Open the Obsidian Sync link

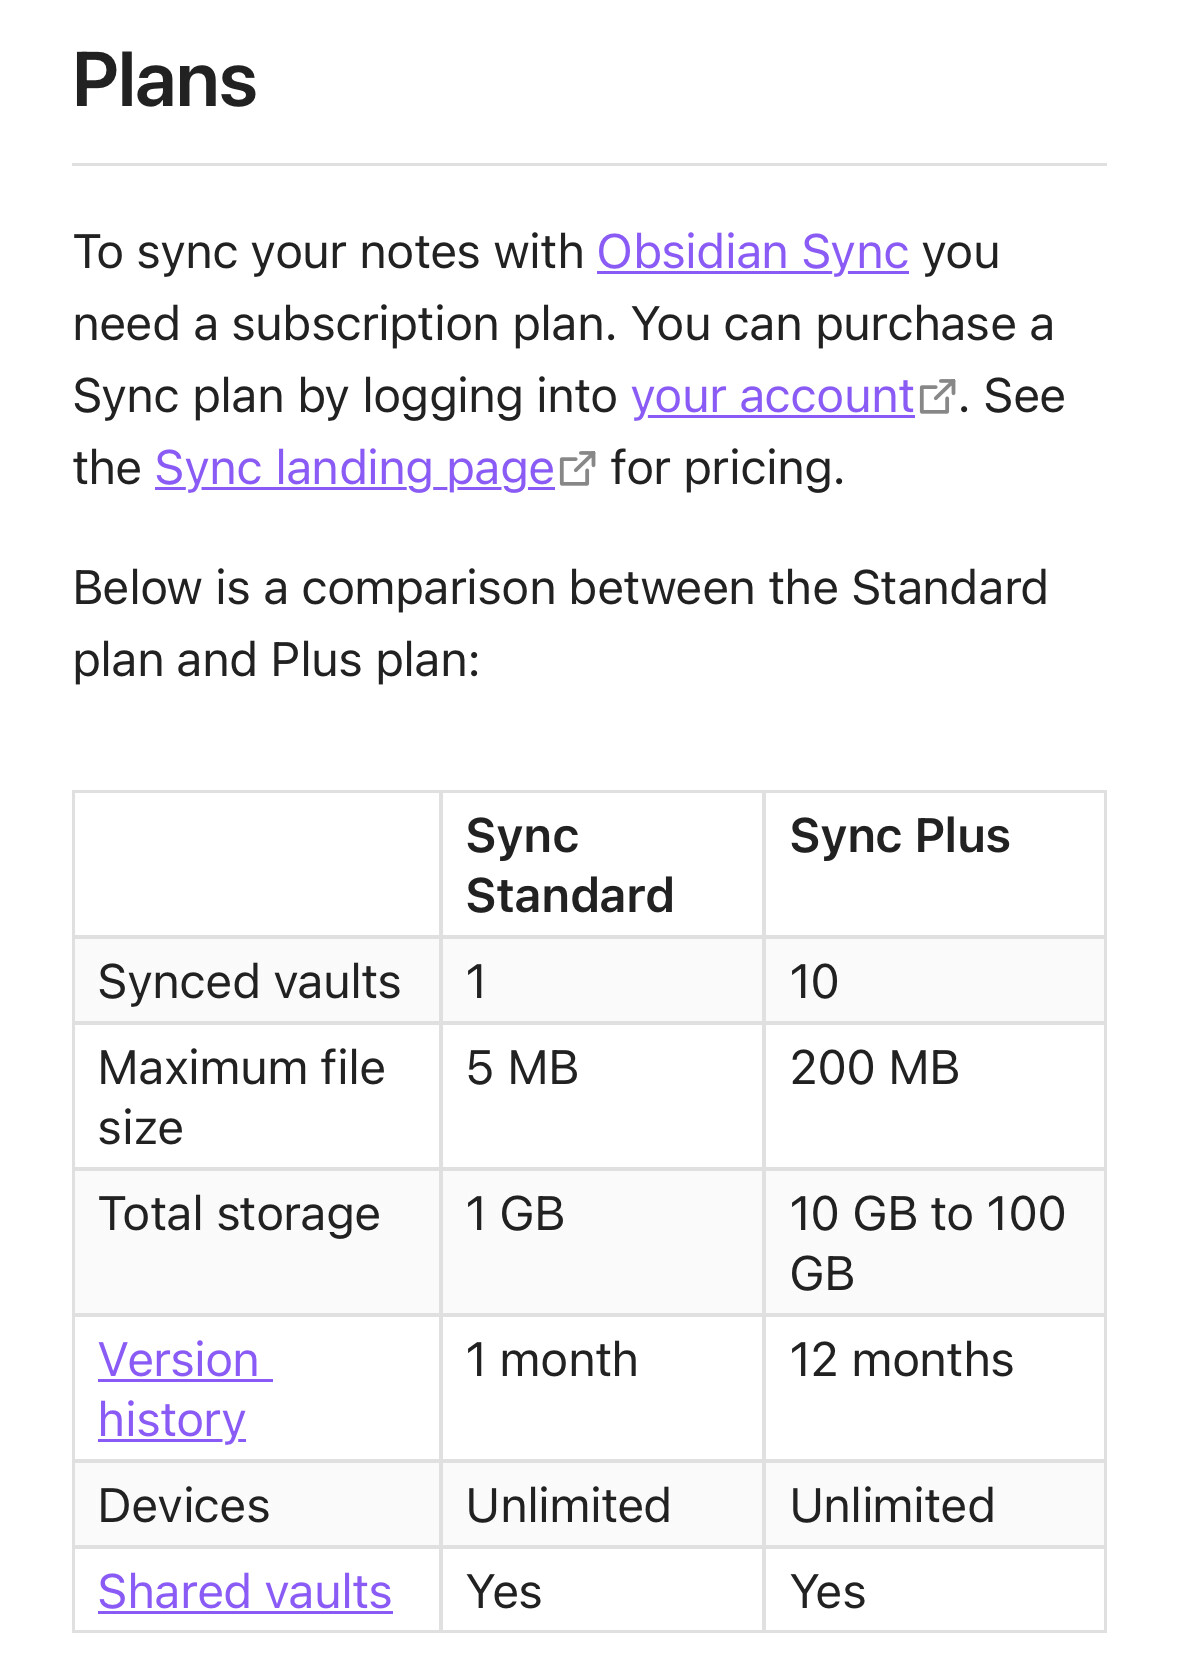752,252
